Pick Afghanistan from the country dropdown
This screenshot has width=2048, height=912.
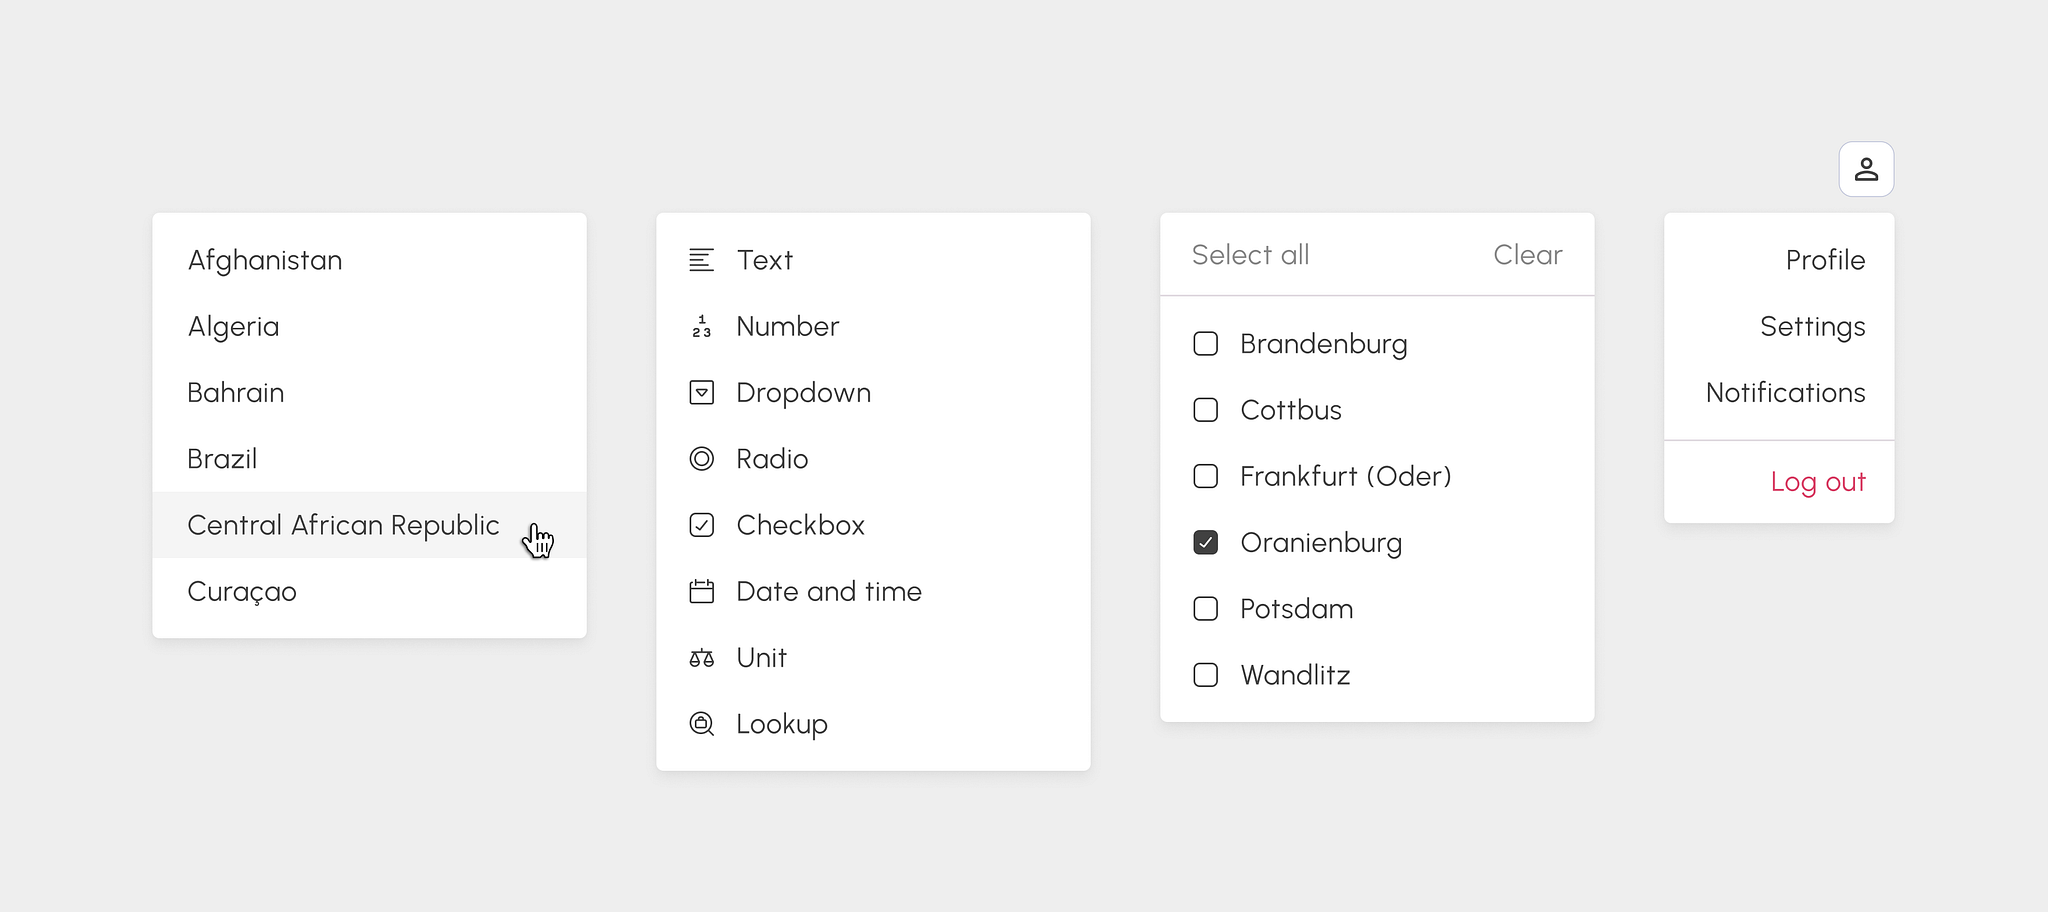click(x=264, y=259)
